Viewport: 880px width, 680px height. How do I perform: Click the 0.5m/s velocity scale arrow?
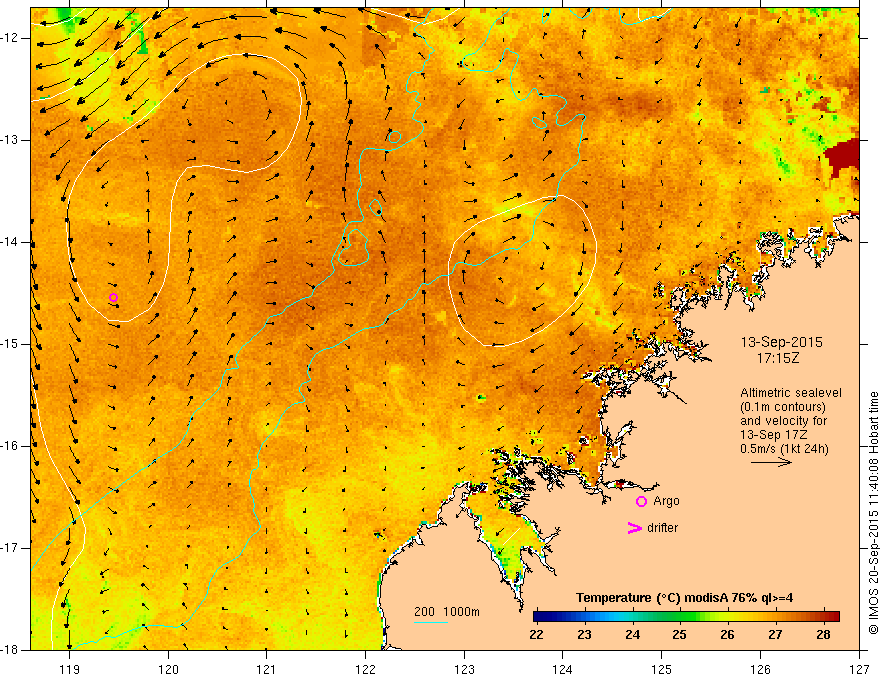point(771,462)
